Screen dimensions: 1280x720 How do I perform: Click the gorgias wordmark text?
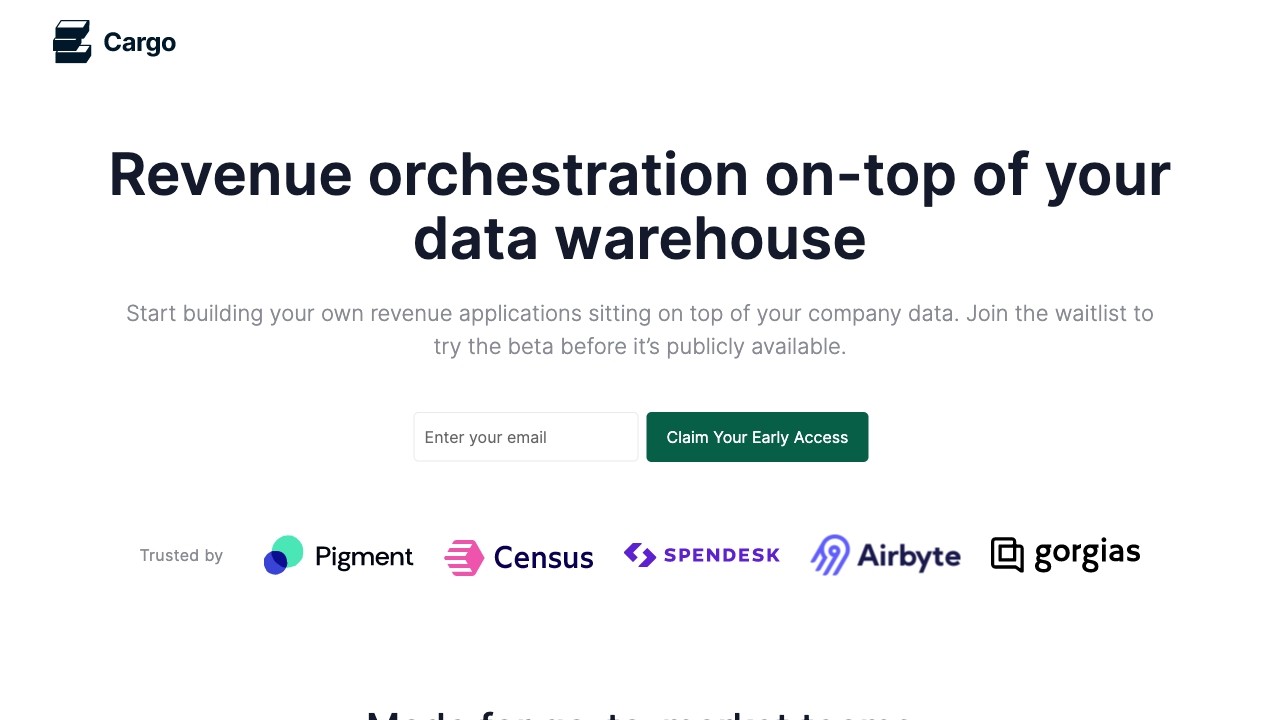(1087, 553)
